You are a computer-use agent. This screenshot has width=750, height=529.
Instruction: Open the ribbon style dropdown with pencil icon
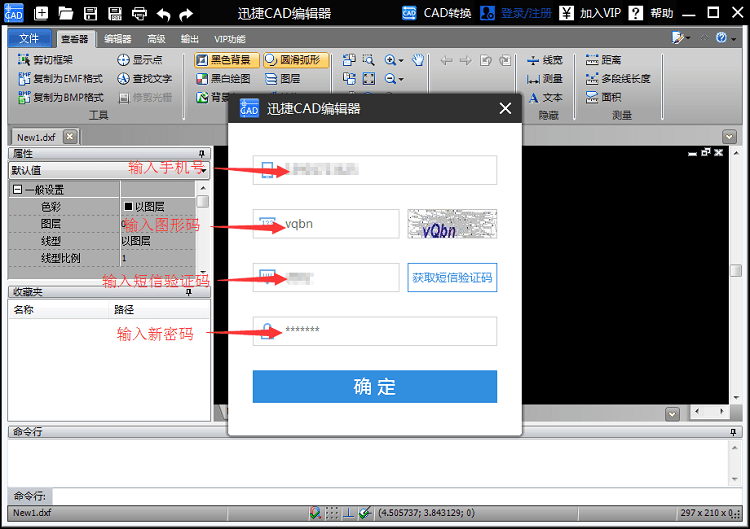pos(681,38)
